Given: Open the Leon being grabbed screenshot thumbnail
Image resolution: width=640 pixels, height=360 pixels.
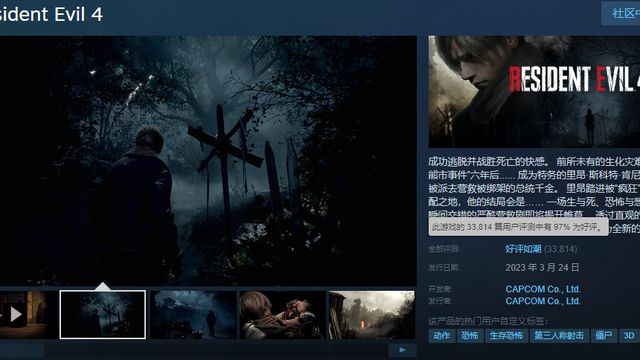Looking at the screenshot, I should tap(282, 315).
